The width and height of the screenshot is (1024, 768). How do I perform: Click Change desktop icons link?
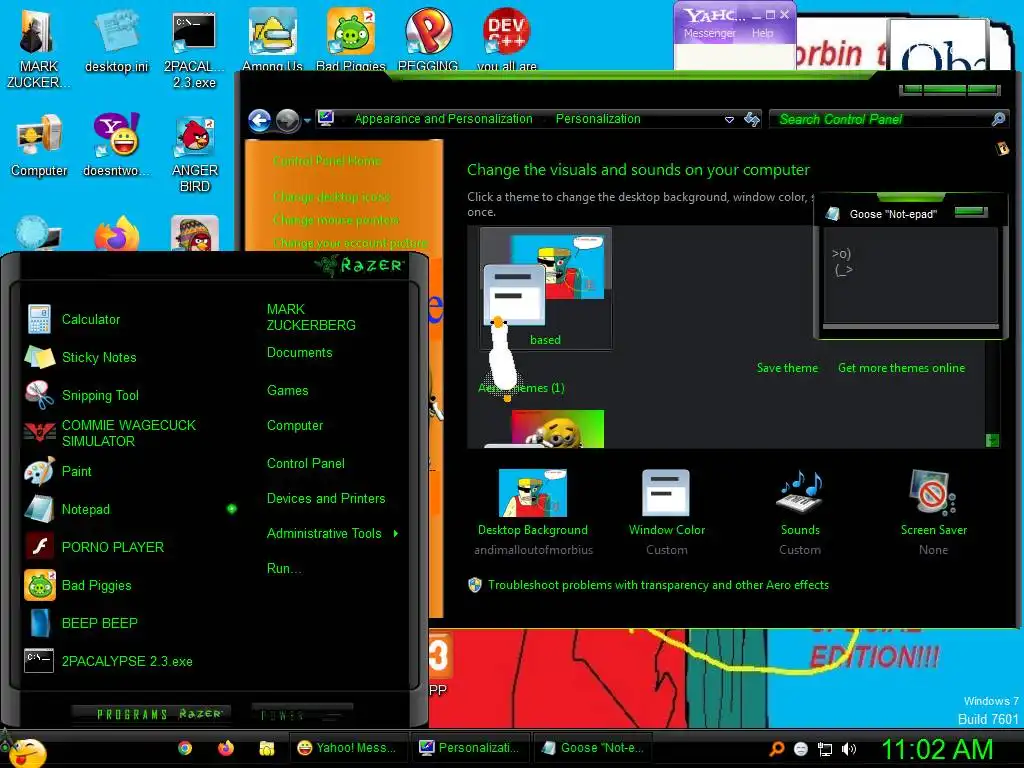pos(331,197)
